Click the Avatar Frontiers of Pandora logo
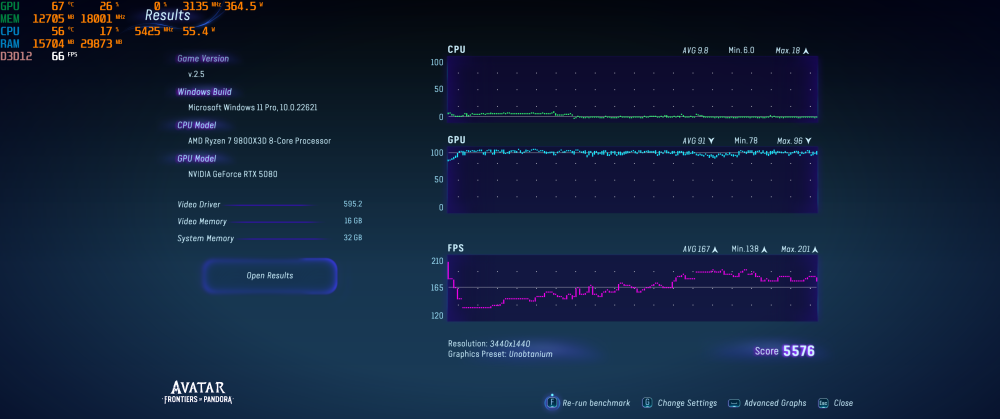Viewport: 1000px width, 419px height. click(198, 392)
